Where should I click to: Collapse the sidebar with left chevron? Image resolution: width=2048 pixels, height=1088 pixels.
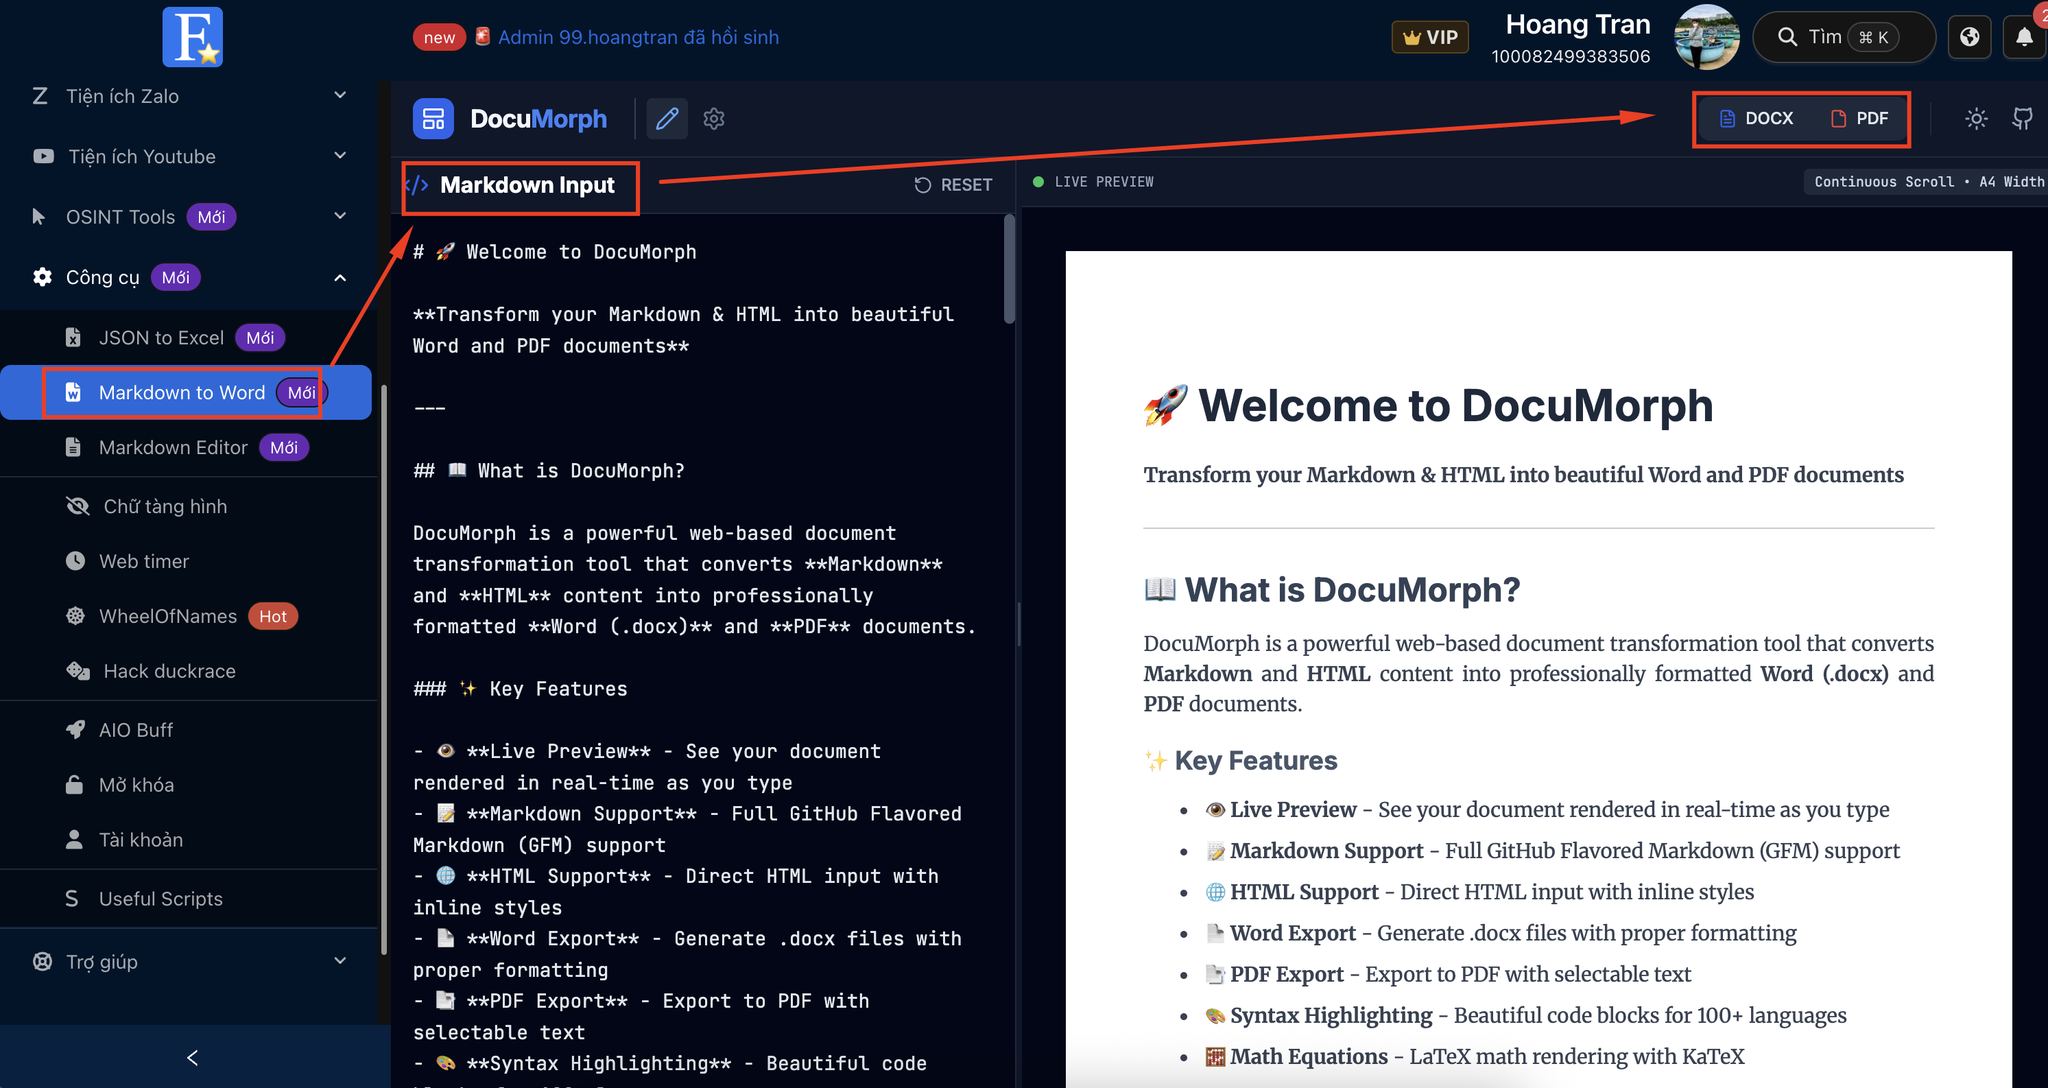click(193, 1057)
